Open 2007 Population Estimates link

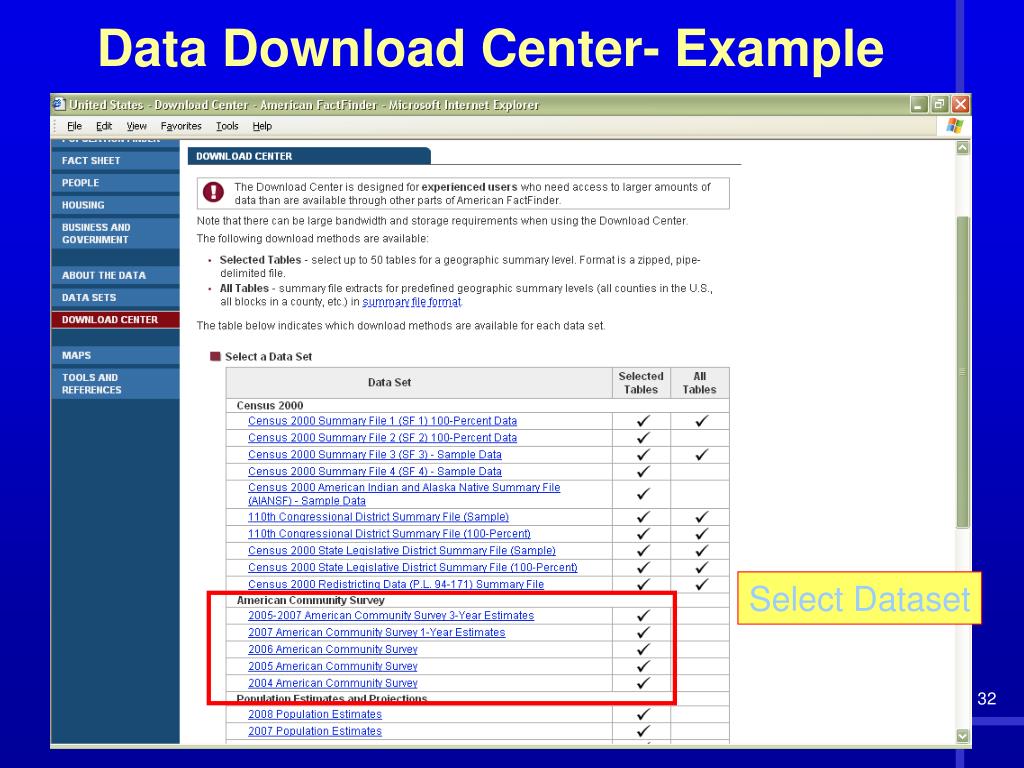(315, 731)
